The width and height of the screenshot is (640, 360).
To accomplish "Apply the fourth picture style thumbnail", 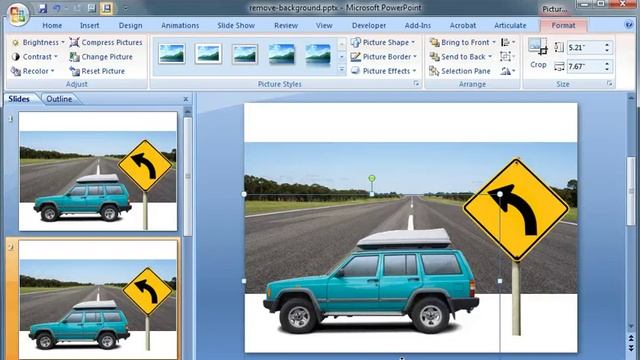I will click(282, 54).
